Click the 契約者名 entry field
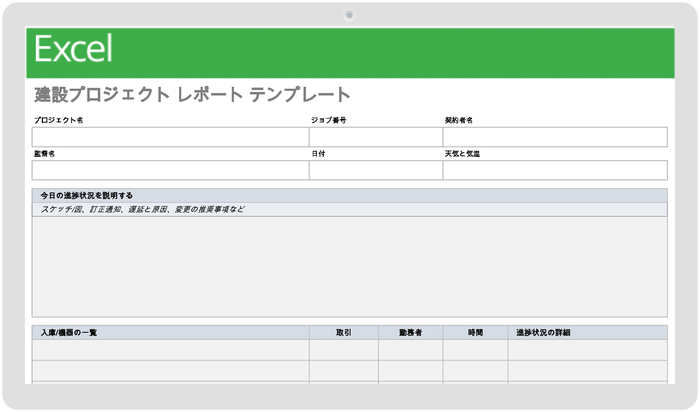700x412 pixels. (555, 137)
